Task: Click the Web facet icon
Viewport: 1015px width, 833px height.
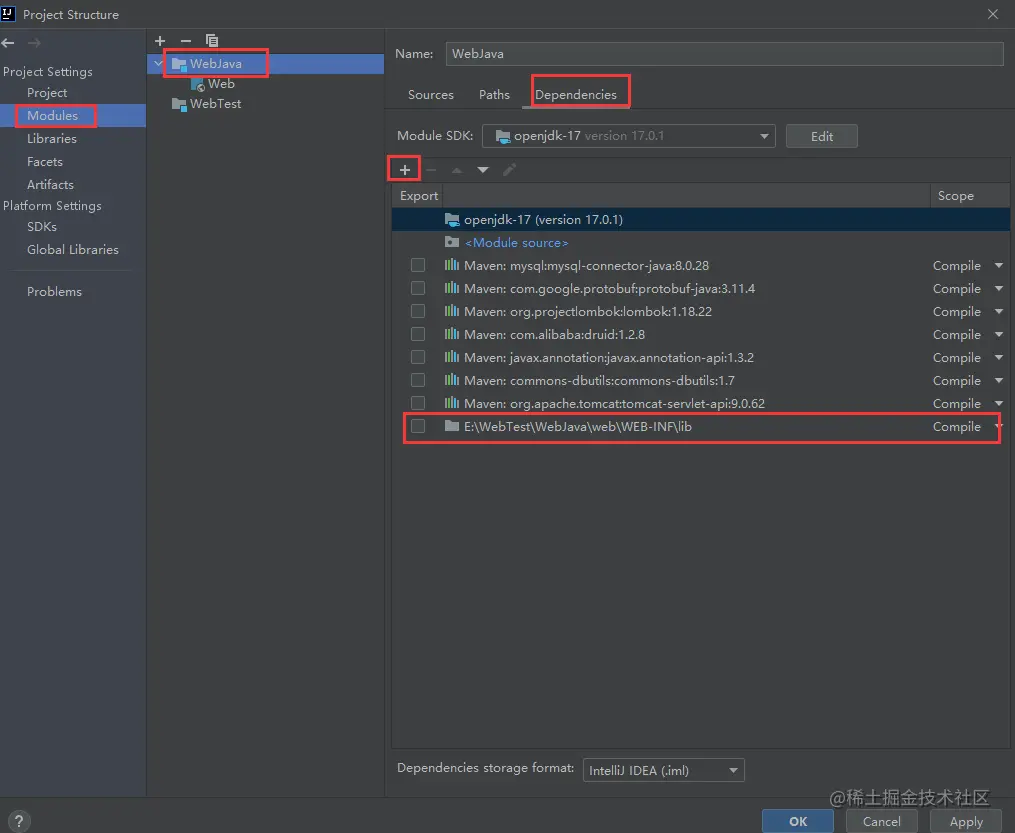Action: (197, 84)
